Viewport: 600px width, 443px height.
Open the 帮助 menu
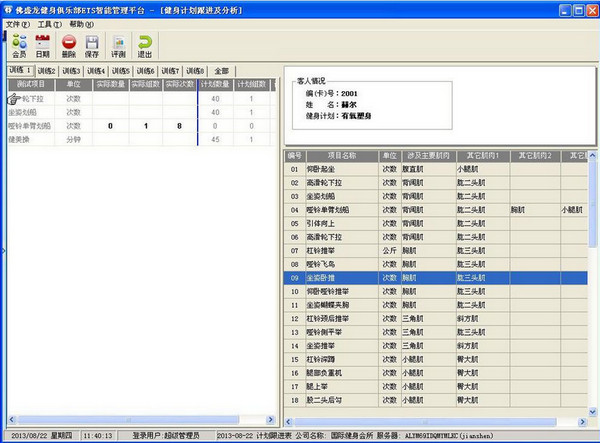click(81, 24)
